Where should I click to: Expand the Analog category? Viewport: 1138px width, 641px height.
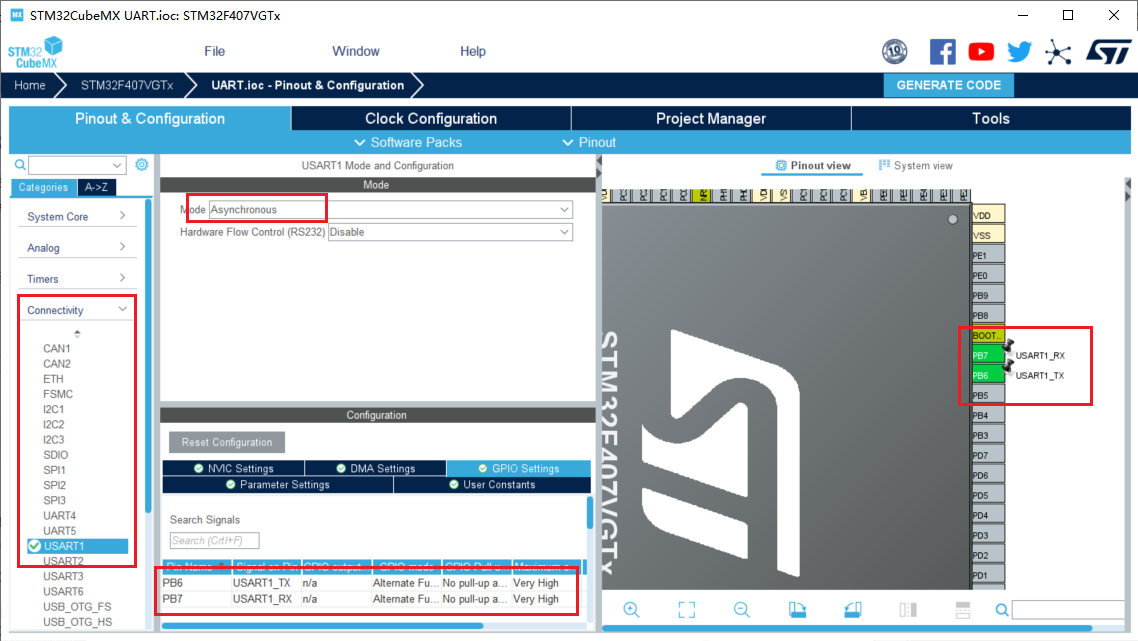pos(76,248)
